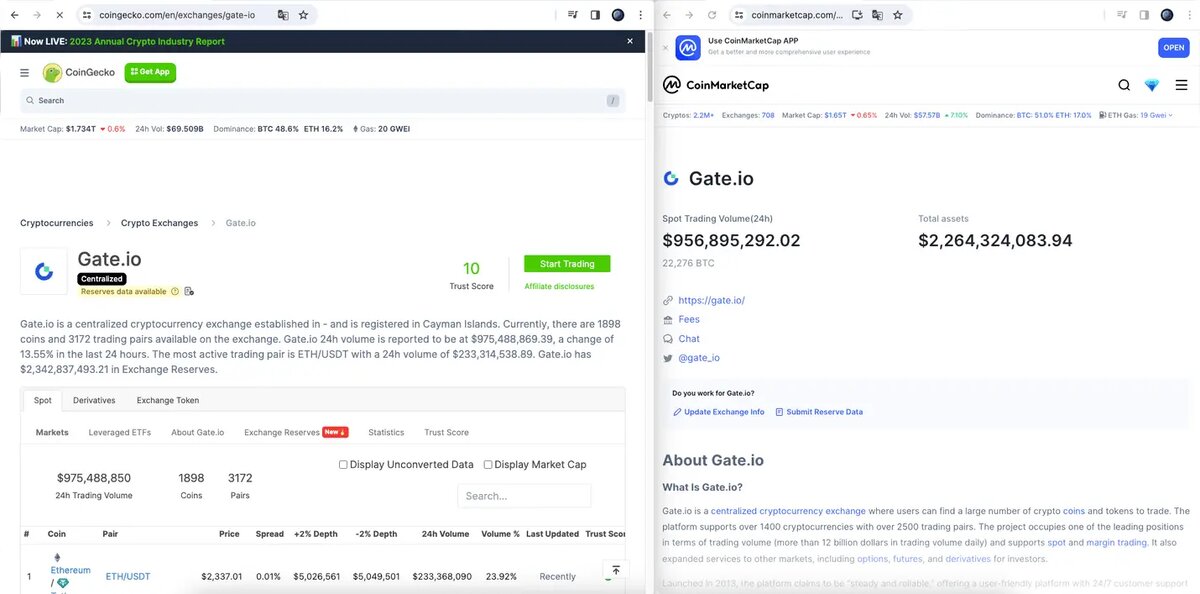Open the Leveraged ETFs sub-tab
The width and height of the screenshot is (1200, 594).
(120, 432)
